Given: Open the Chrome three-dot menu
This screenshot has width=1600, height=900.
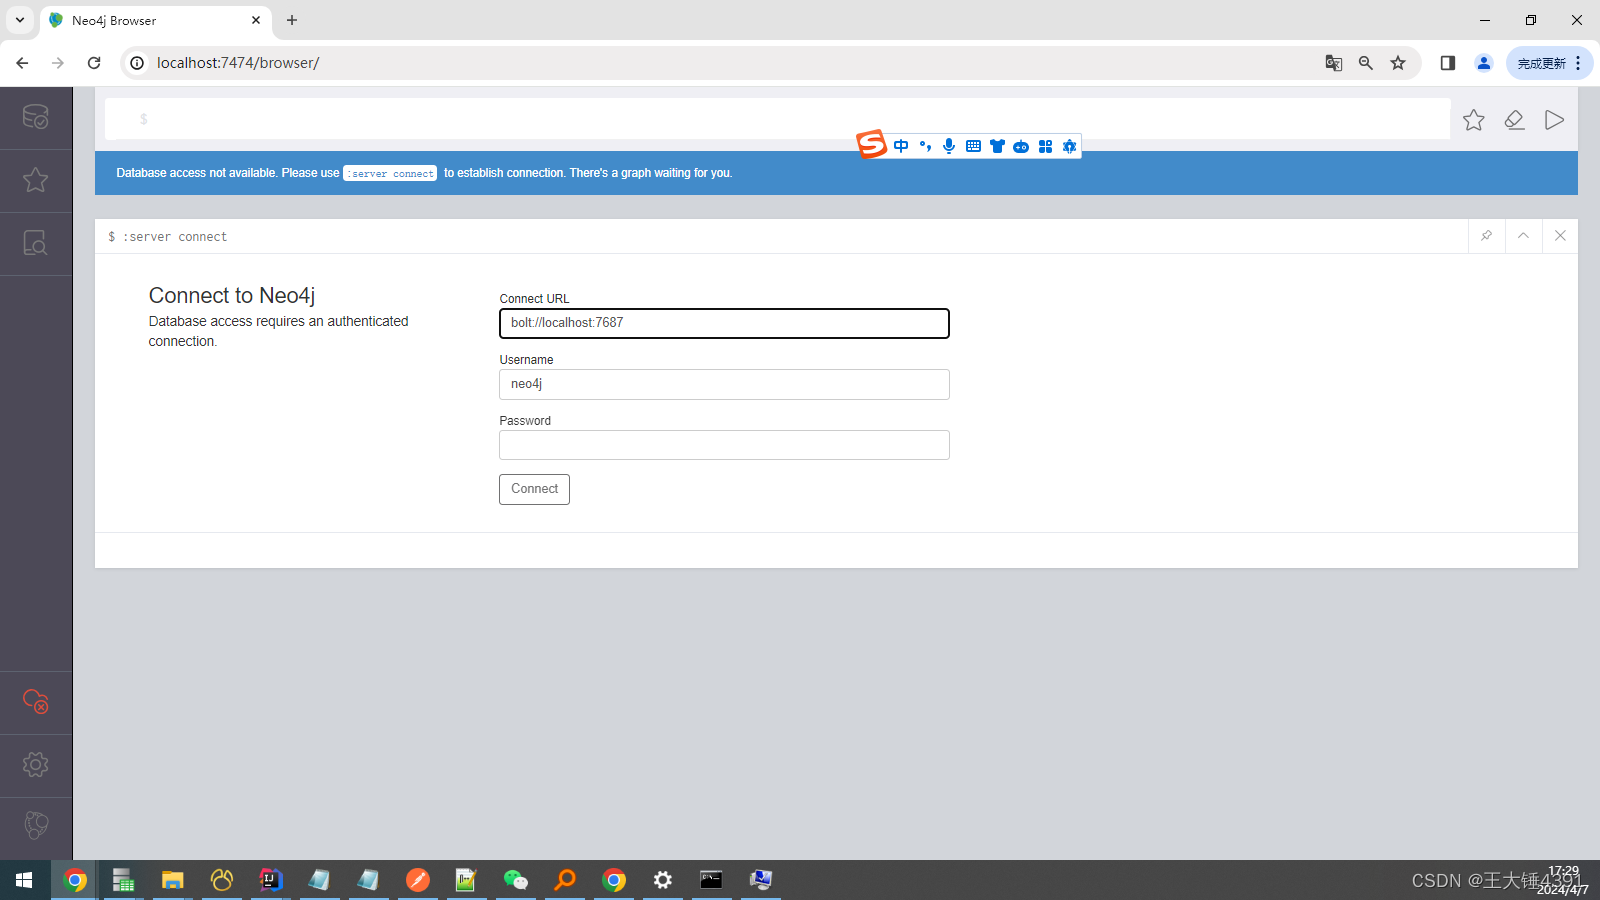Looking at the screenshot, I should (1579, 63).
